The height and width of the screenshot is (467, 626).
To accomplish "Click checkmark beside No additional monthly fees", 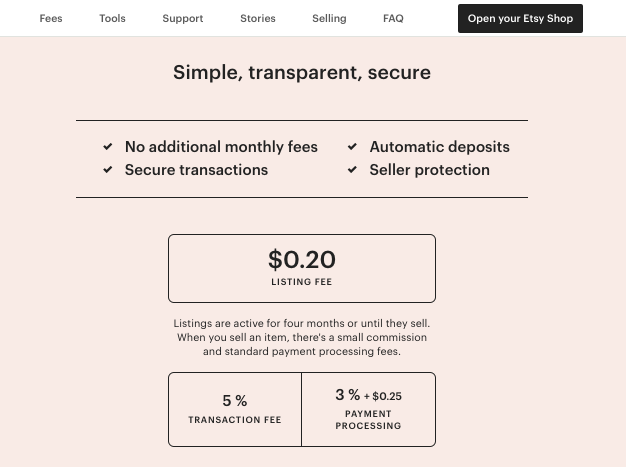I will 108,146.
